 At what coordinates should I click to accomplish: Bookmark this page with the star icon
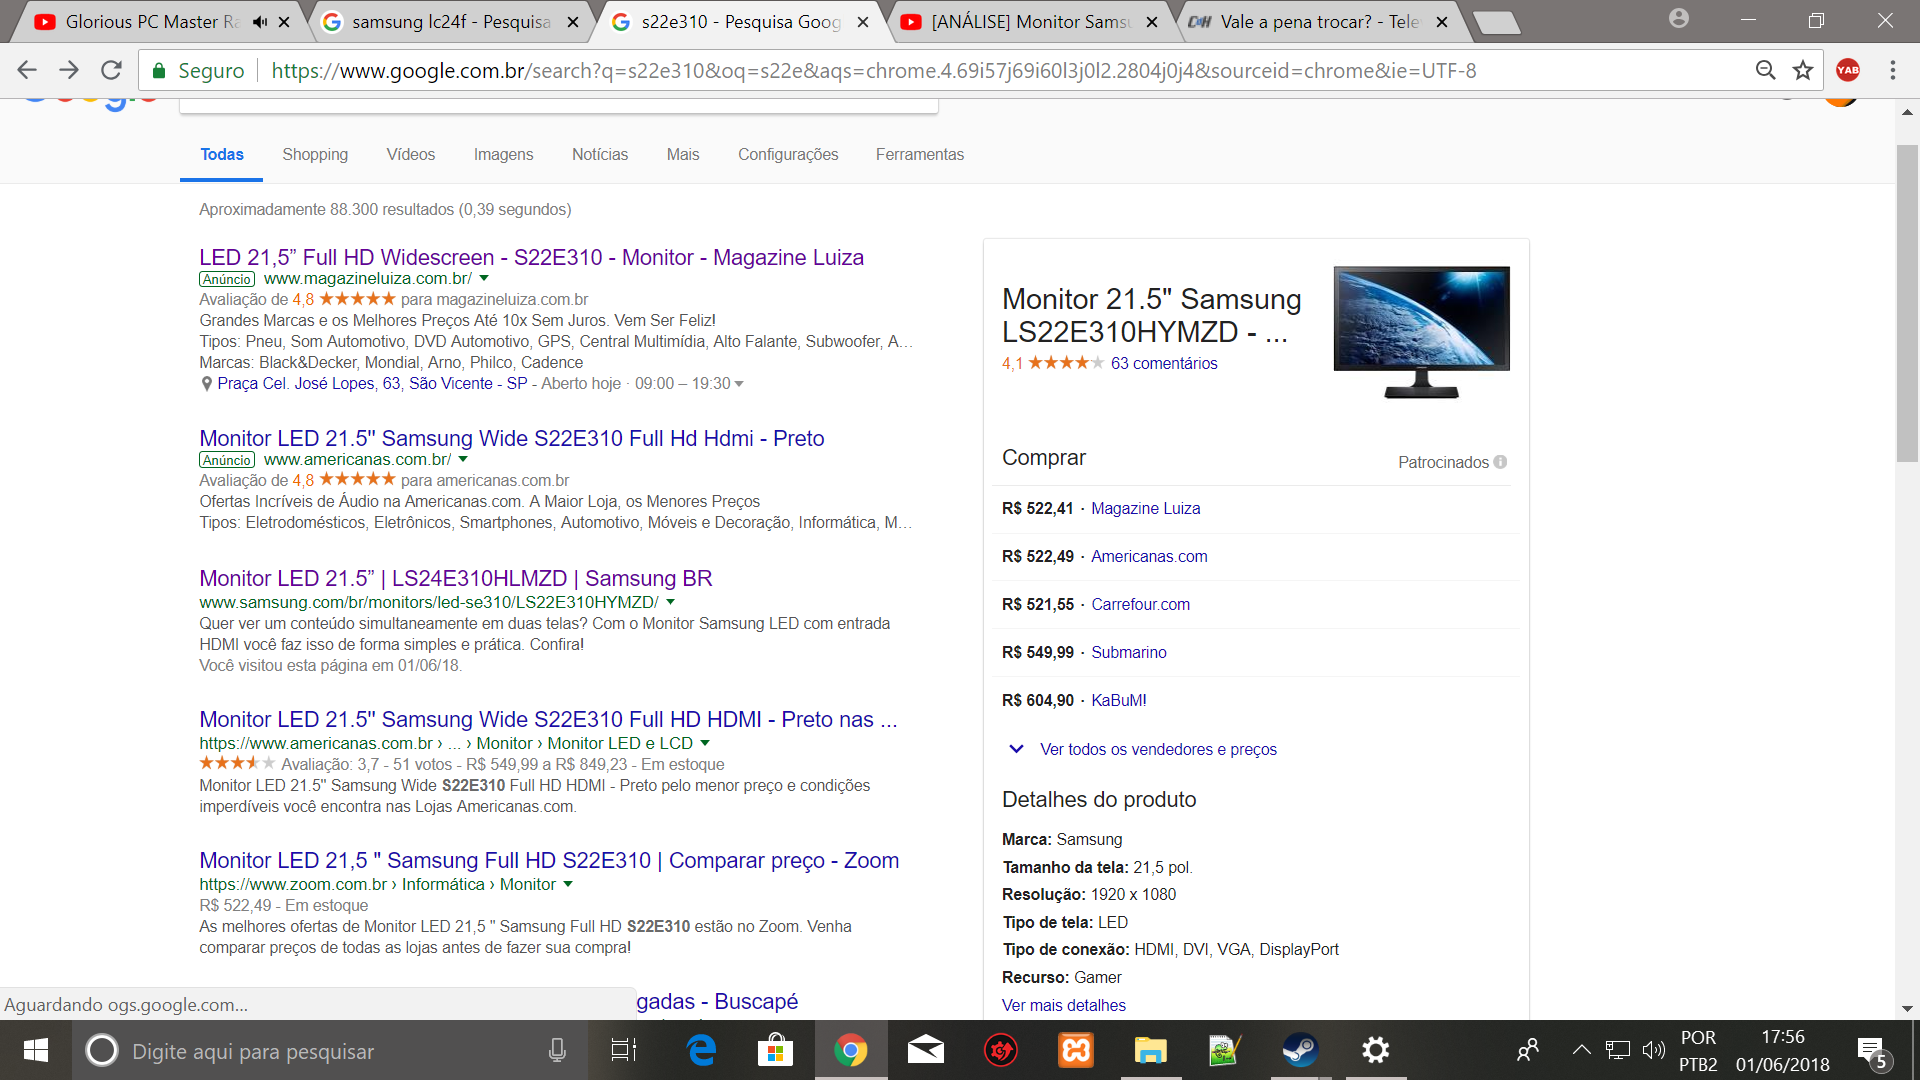1803,70
